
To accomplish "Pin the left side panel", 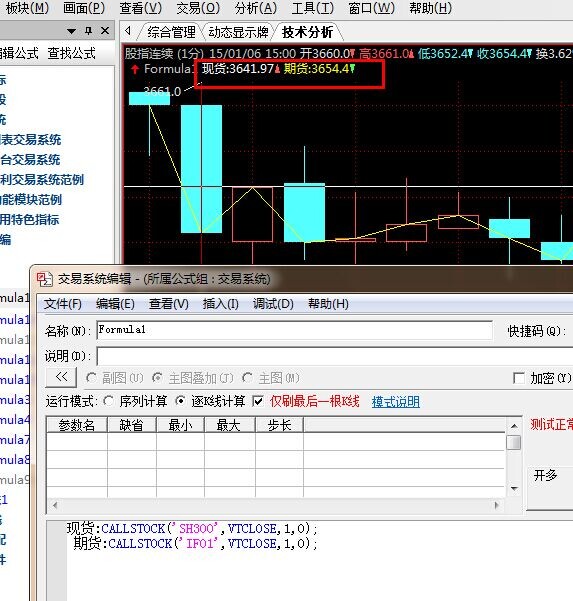I will tap(89, 31).
